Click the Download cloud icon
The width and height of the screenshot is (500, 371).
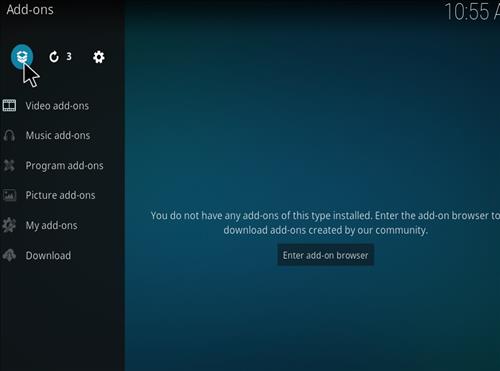(x=9, y=255)
